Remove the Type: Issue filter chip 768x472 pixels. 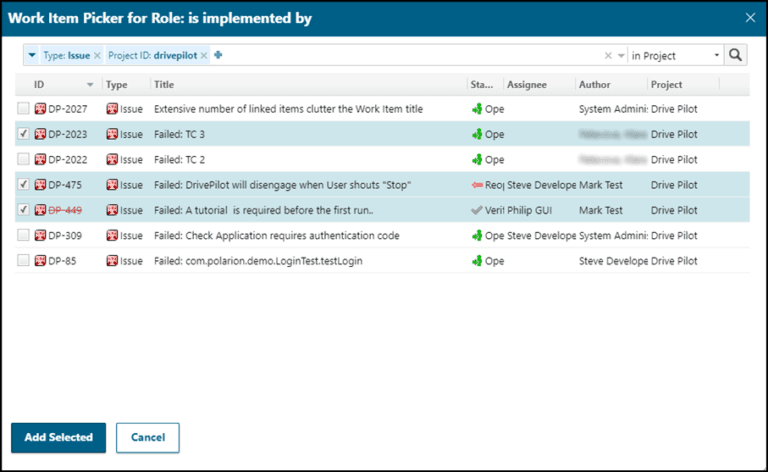[98, 55]
